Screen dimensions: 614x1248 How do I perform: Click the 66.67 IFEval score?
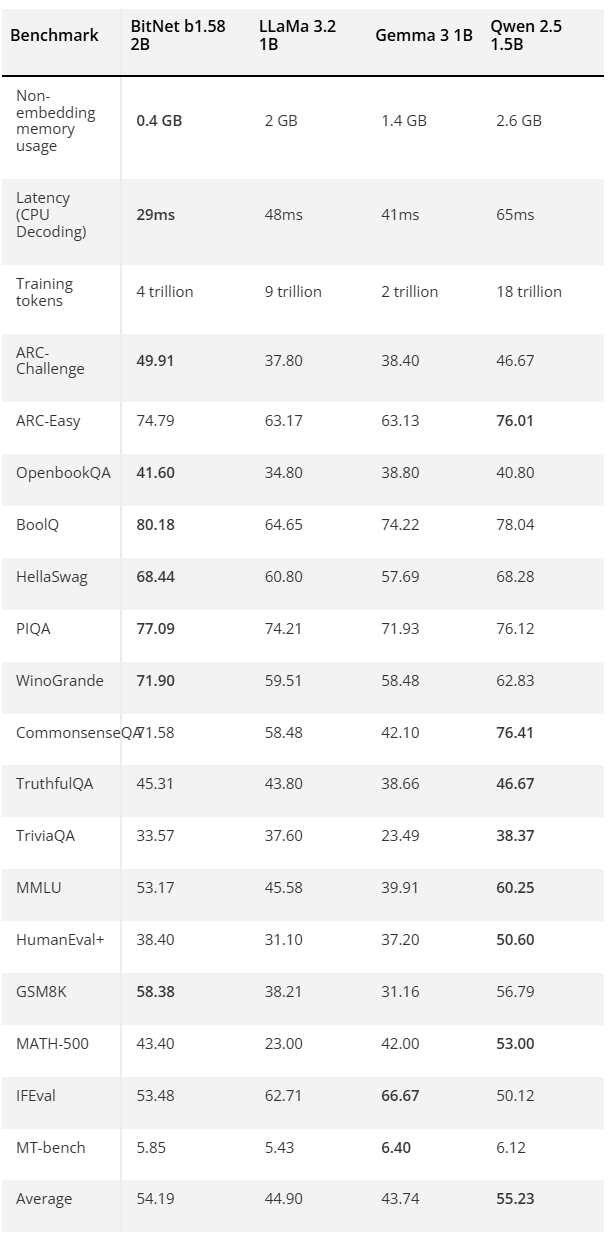coord(400,1096)
